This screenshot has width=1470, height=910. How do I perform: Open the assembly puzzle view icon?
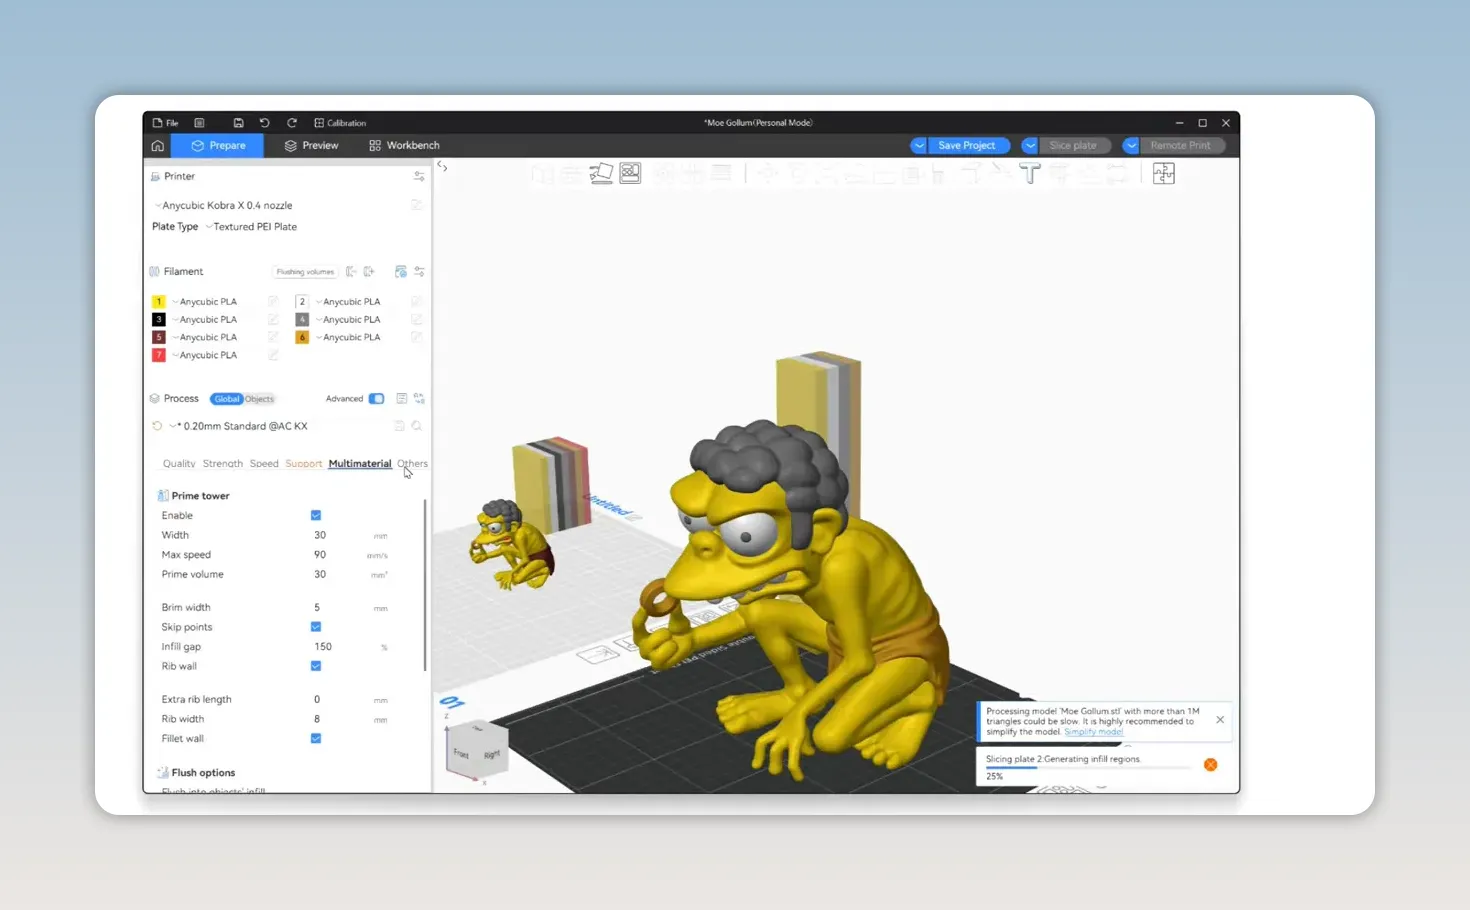pyautogui.click(x=1163, y=174)
